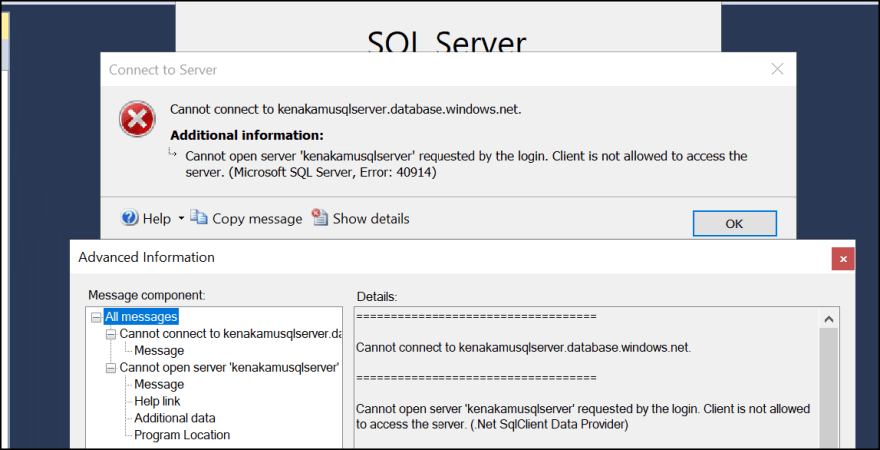This screenshot has height=450, width=880.
Task: Click the Additional information heading
Action: coord(247,135)
